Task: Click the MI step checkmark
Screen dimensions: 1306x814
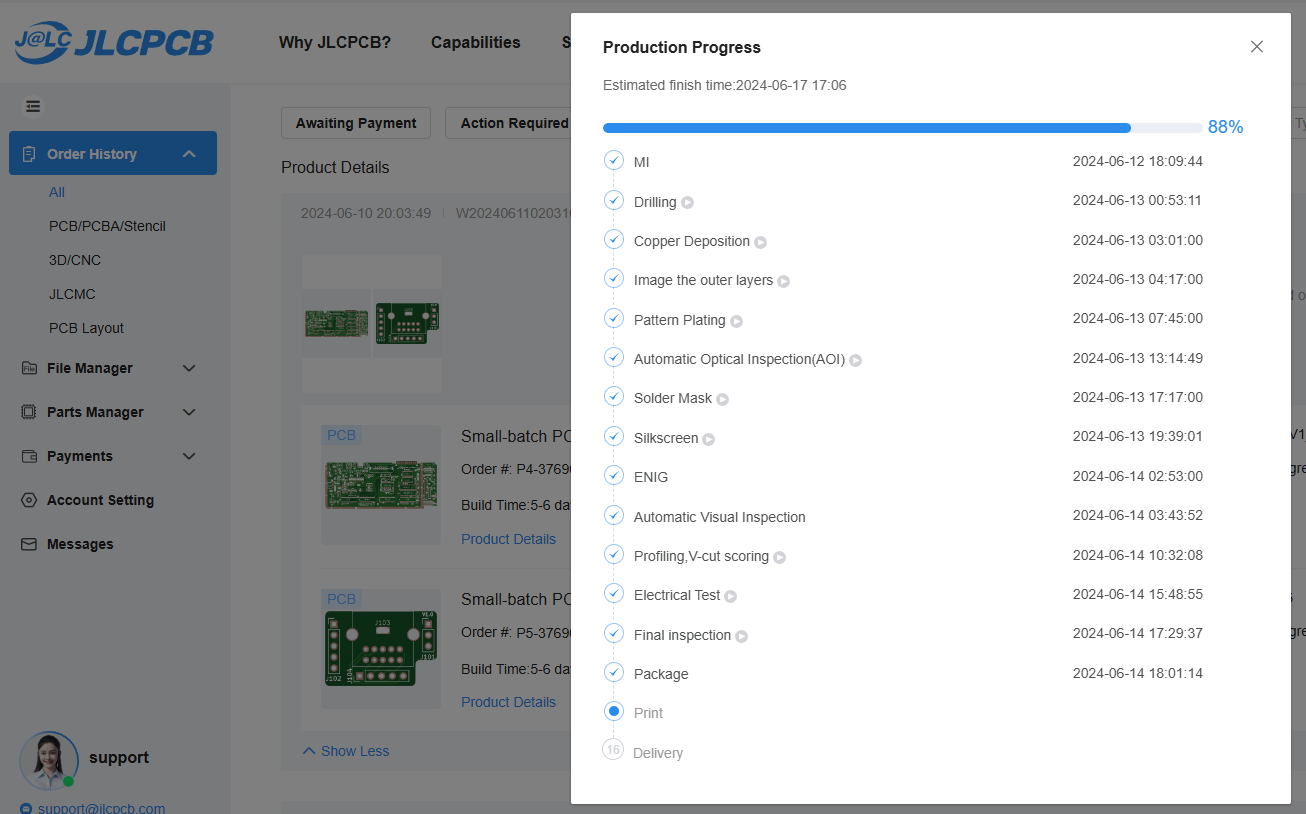Action: [x=614, y=161]
